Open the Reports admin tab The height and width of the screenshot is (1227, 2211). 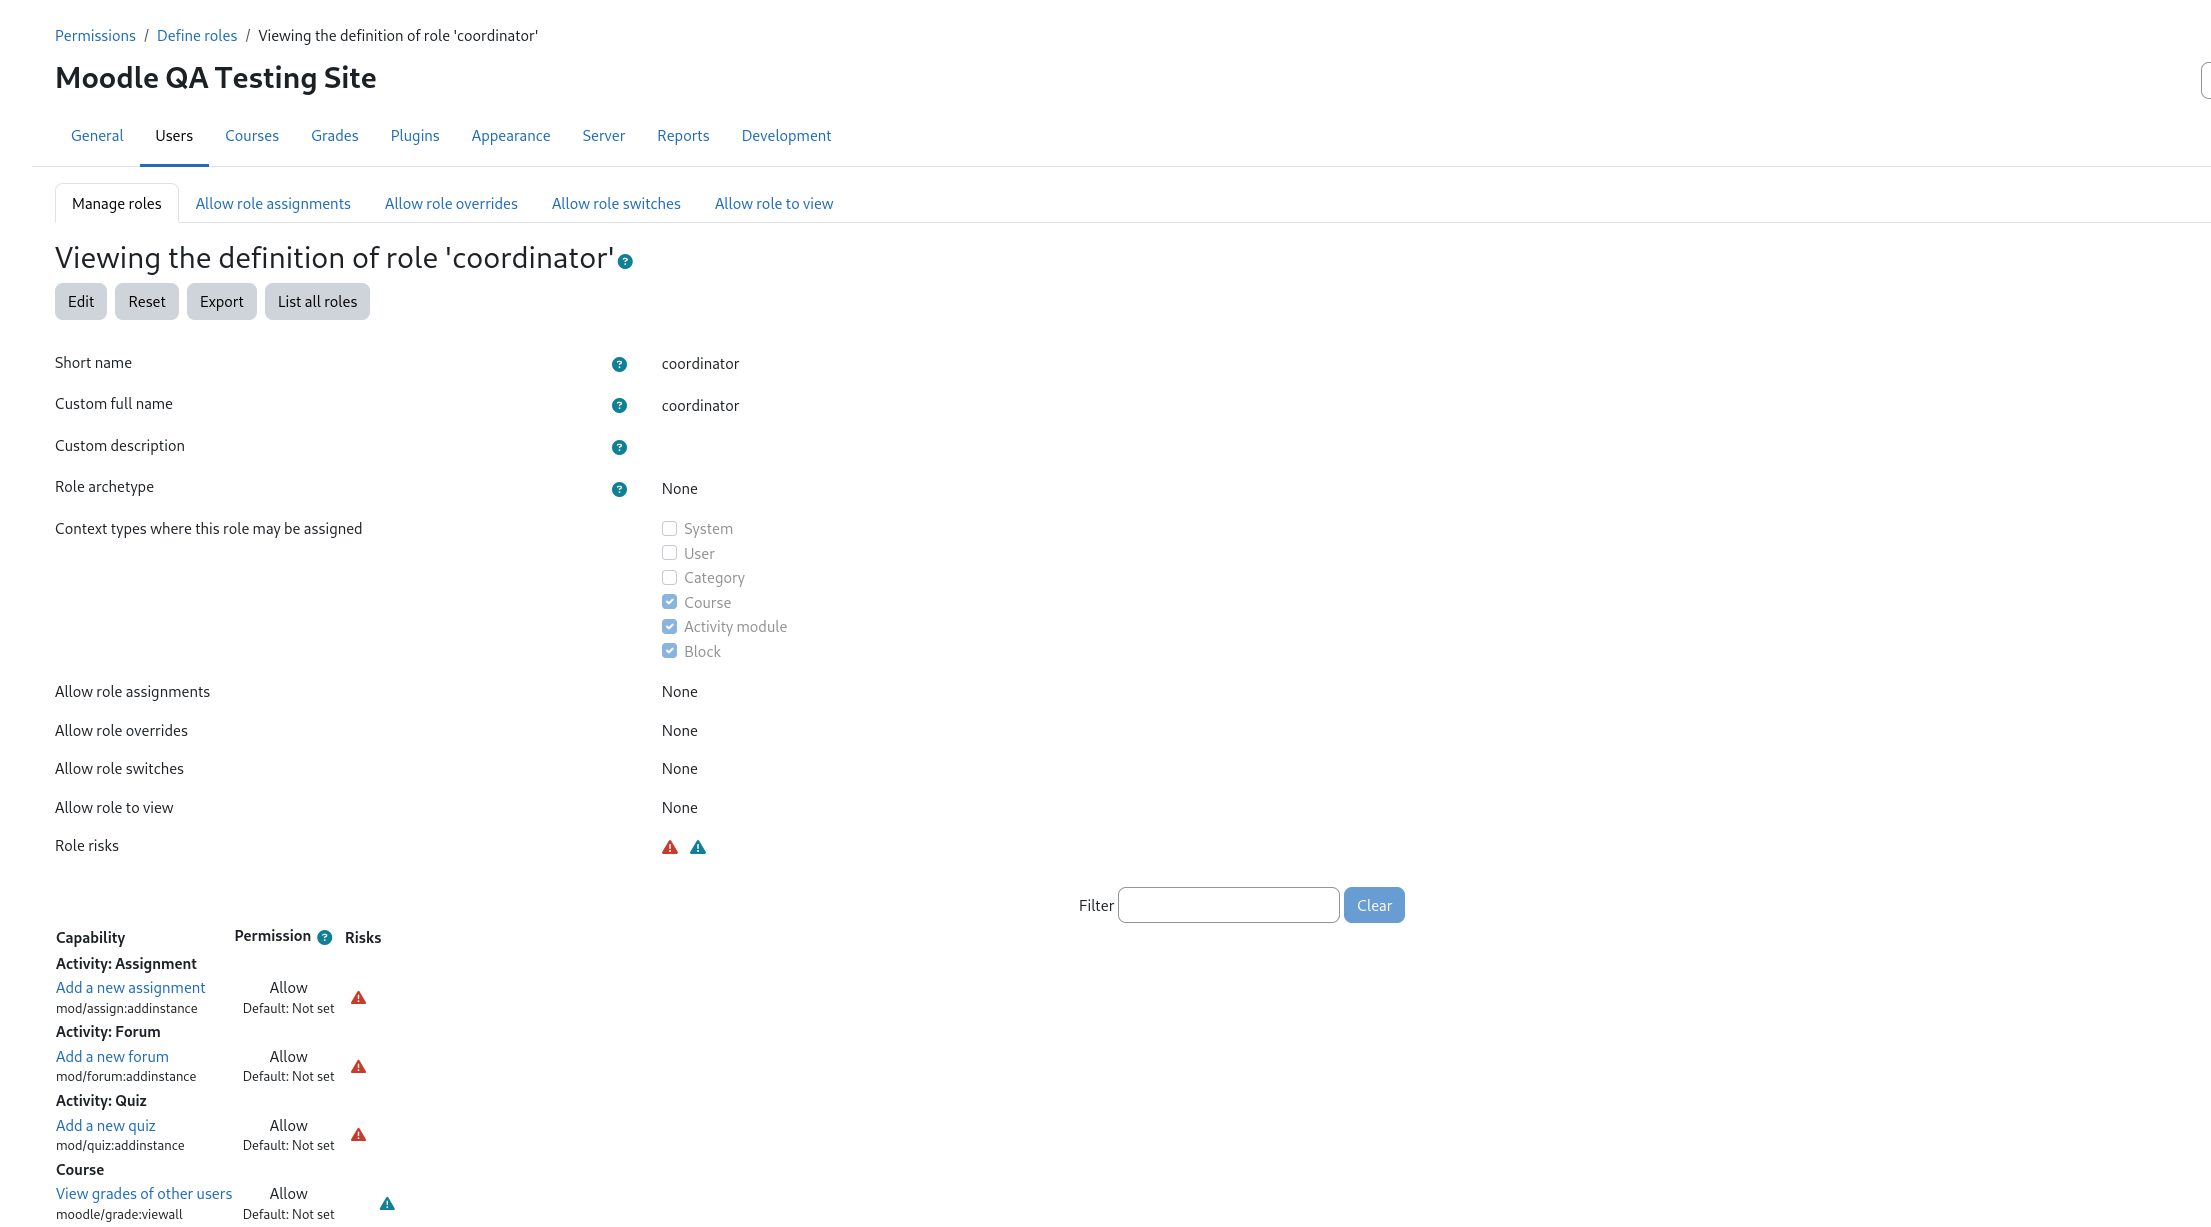[683, 136]
